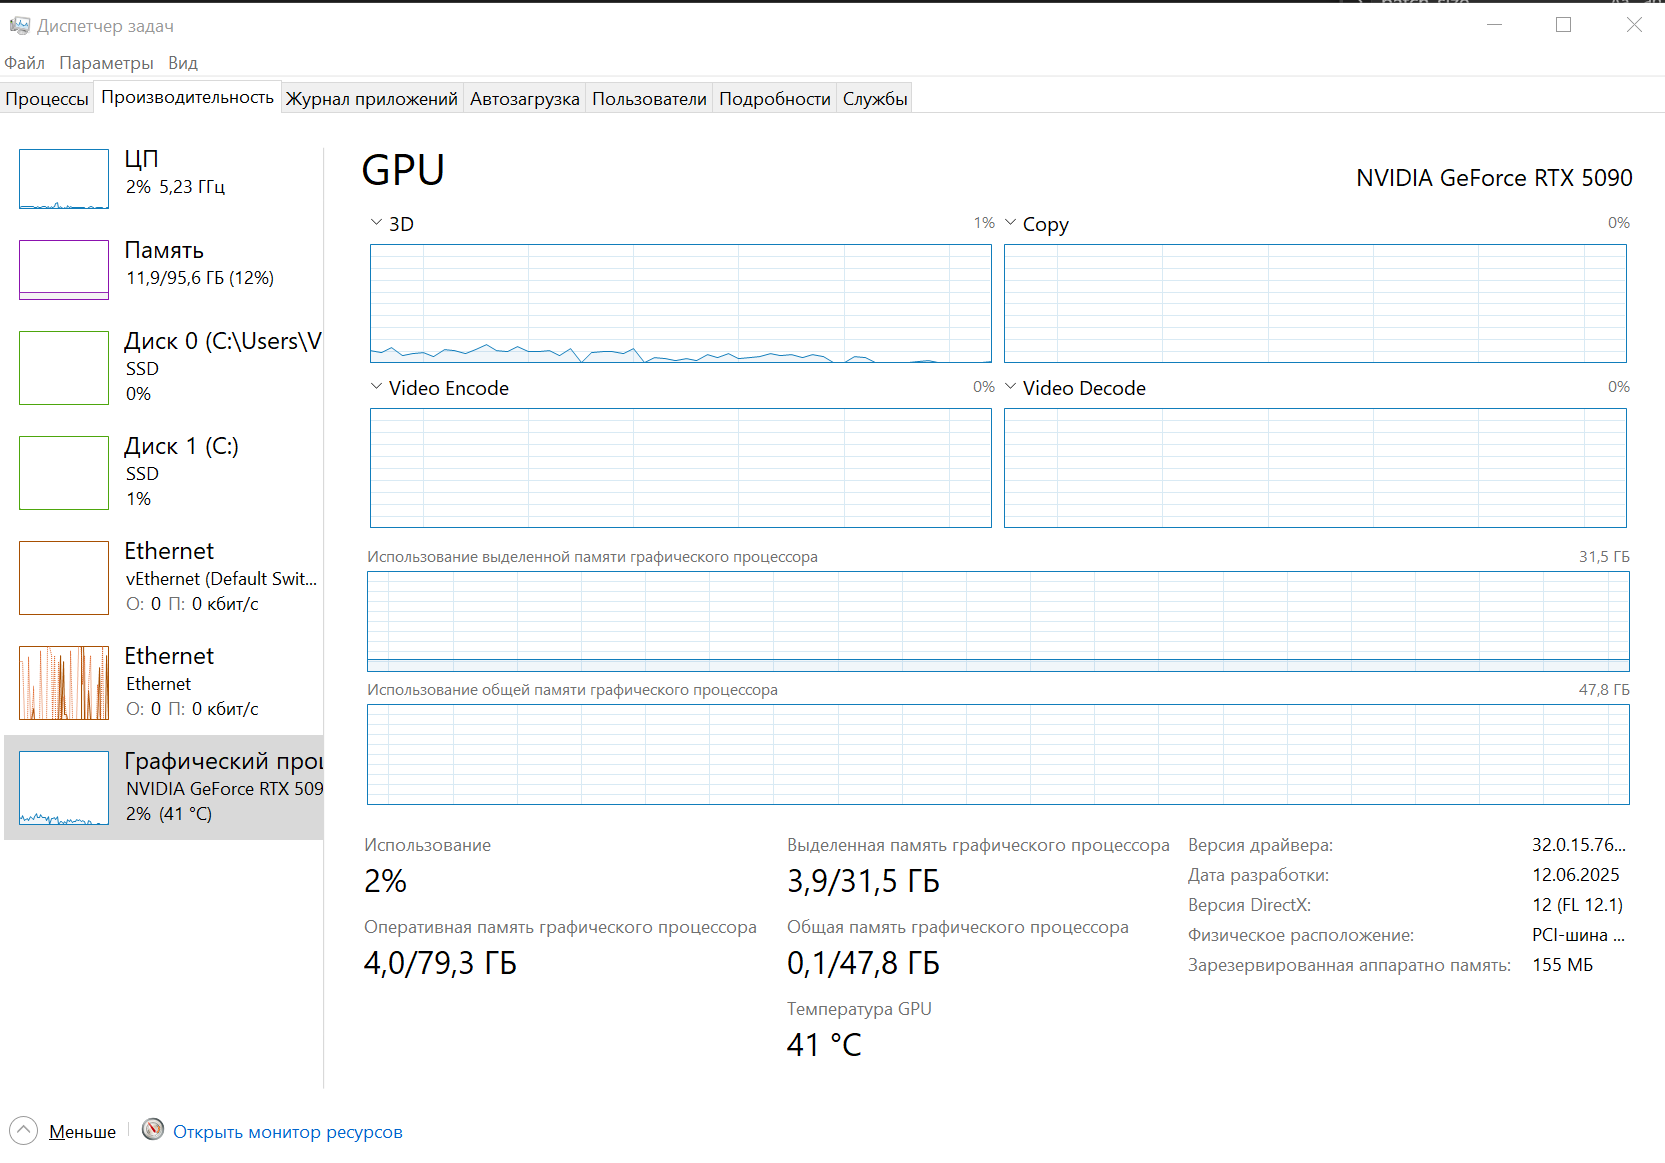The image size is (1665, 1163).
Task: Select the vEthernet Default Switch thumbnail
Action: (64, 578)
